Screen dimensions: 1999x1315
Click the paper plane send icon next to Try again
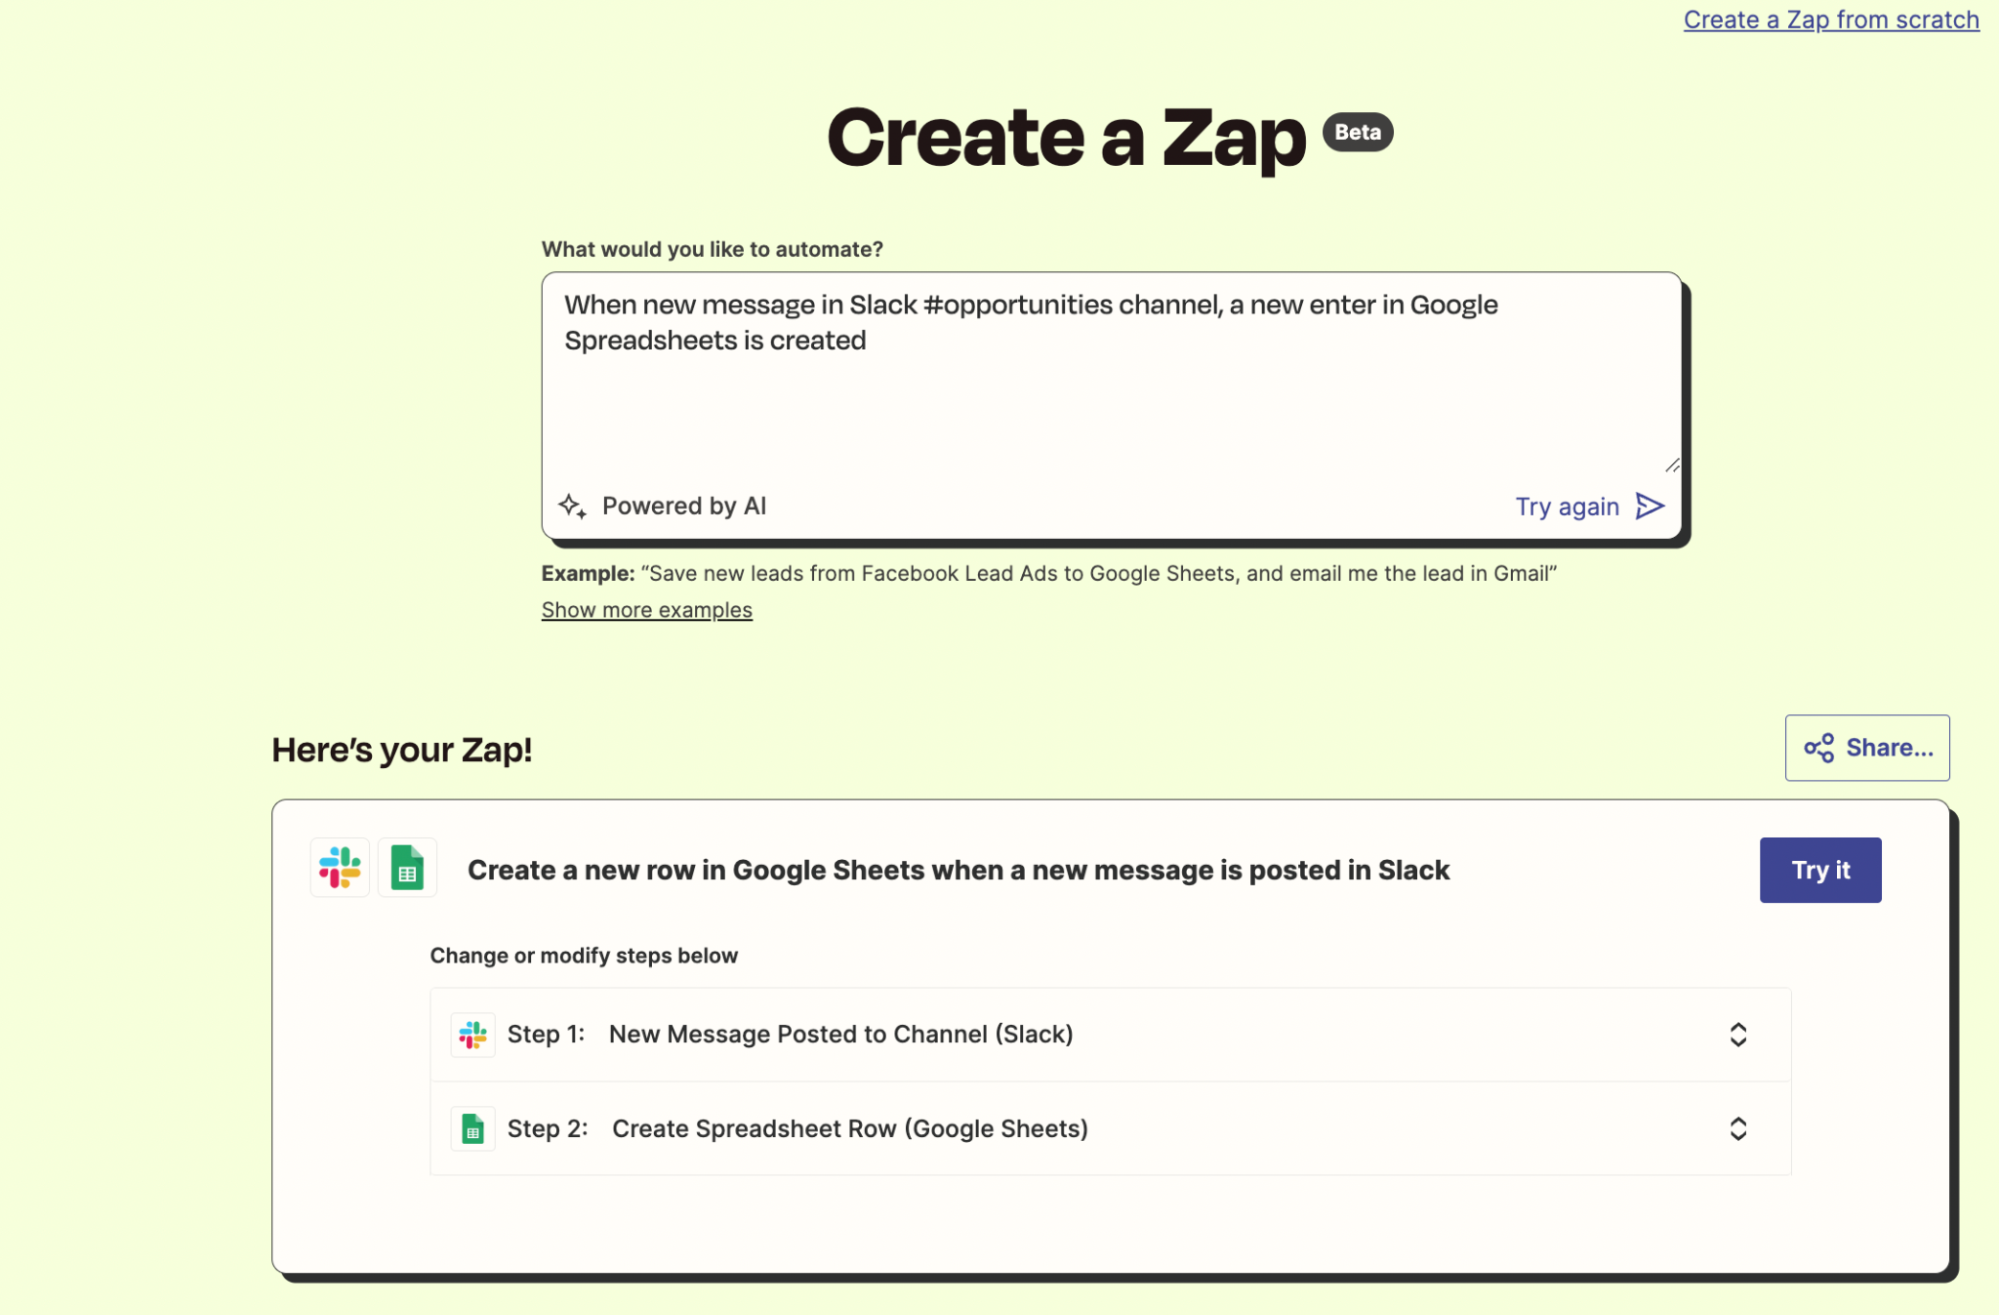[1650, 506]
